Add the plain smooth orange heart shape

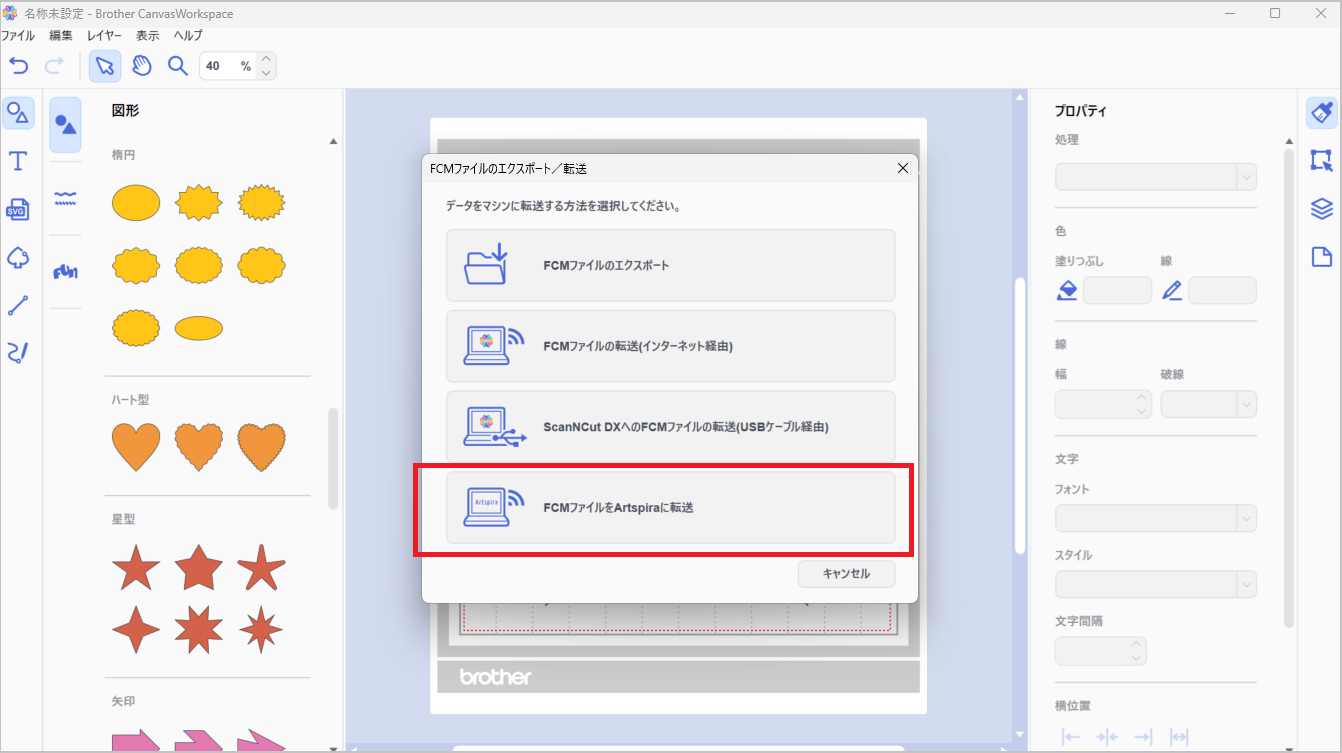pyautogui.click(x=136, y=447)
